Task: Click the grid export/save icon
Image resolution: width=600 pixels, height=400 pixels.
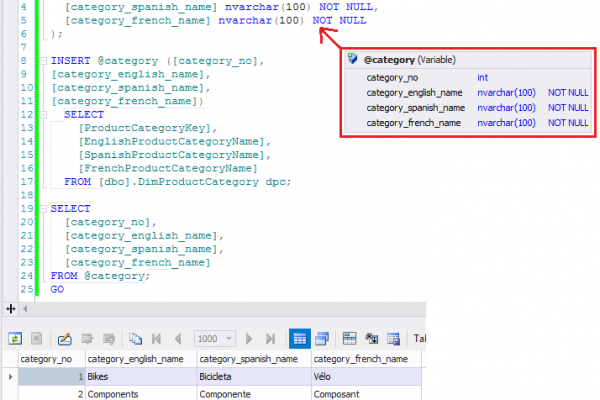Action: click(x=393, y=339)
